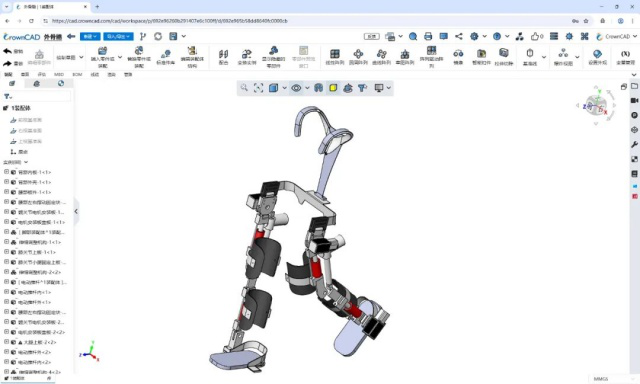
Task: Click the Insert Component tool icon
Action: pos(102,51)
